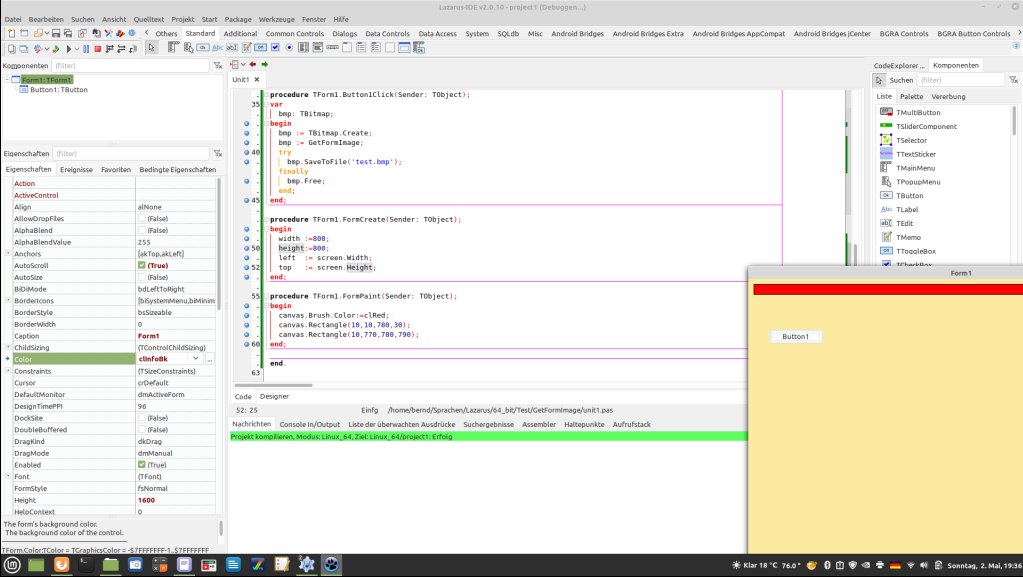Open Firefox from the taskbar

[x=61, y=565]
